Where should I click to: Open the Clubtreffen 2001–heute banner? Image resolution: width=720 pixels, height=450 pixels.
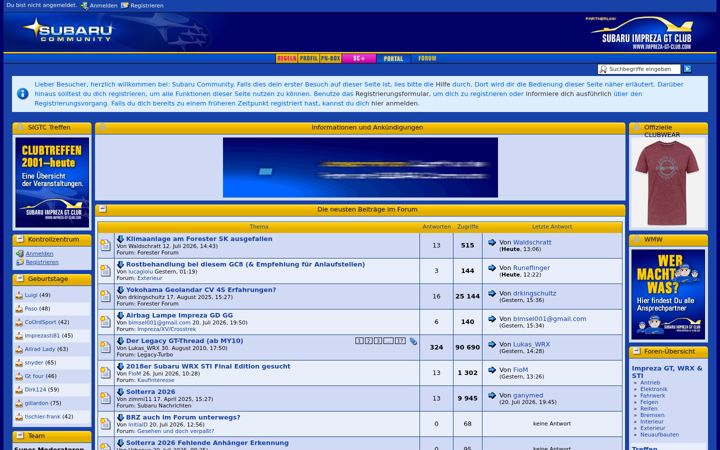coord(52,182)
